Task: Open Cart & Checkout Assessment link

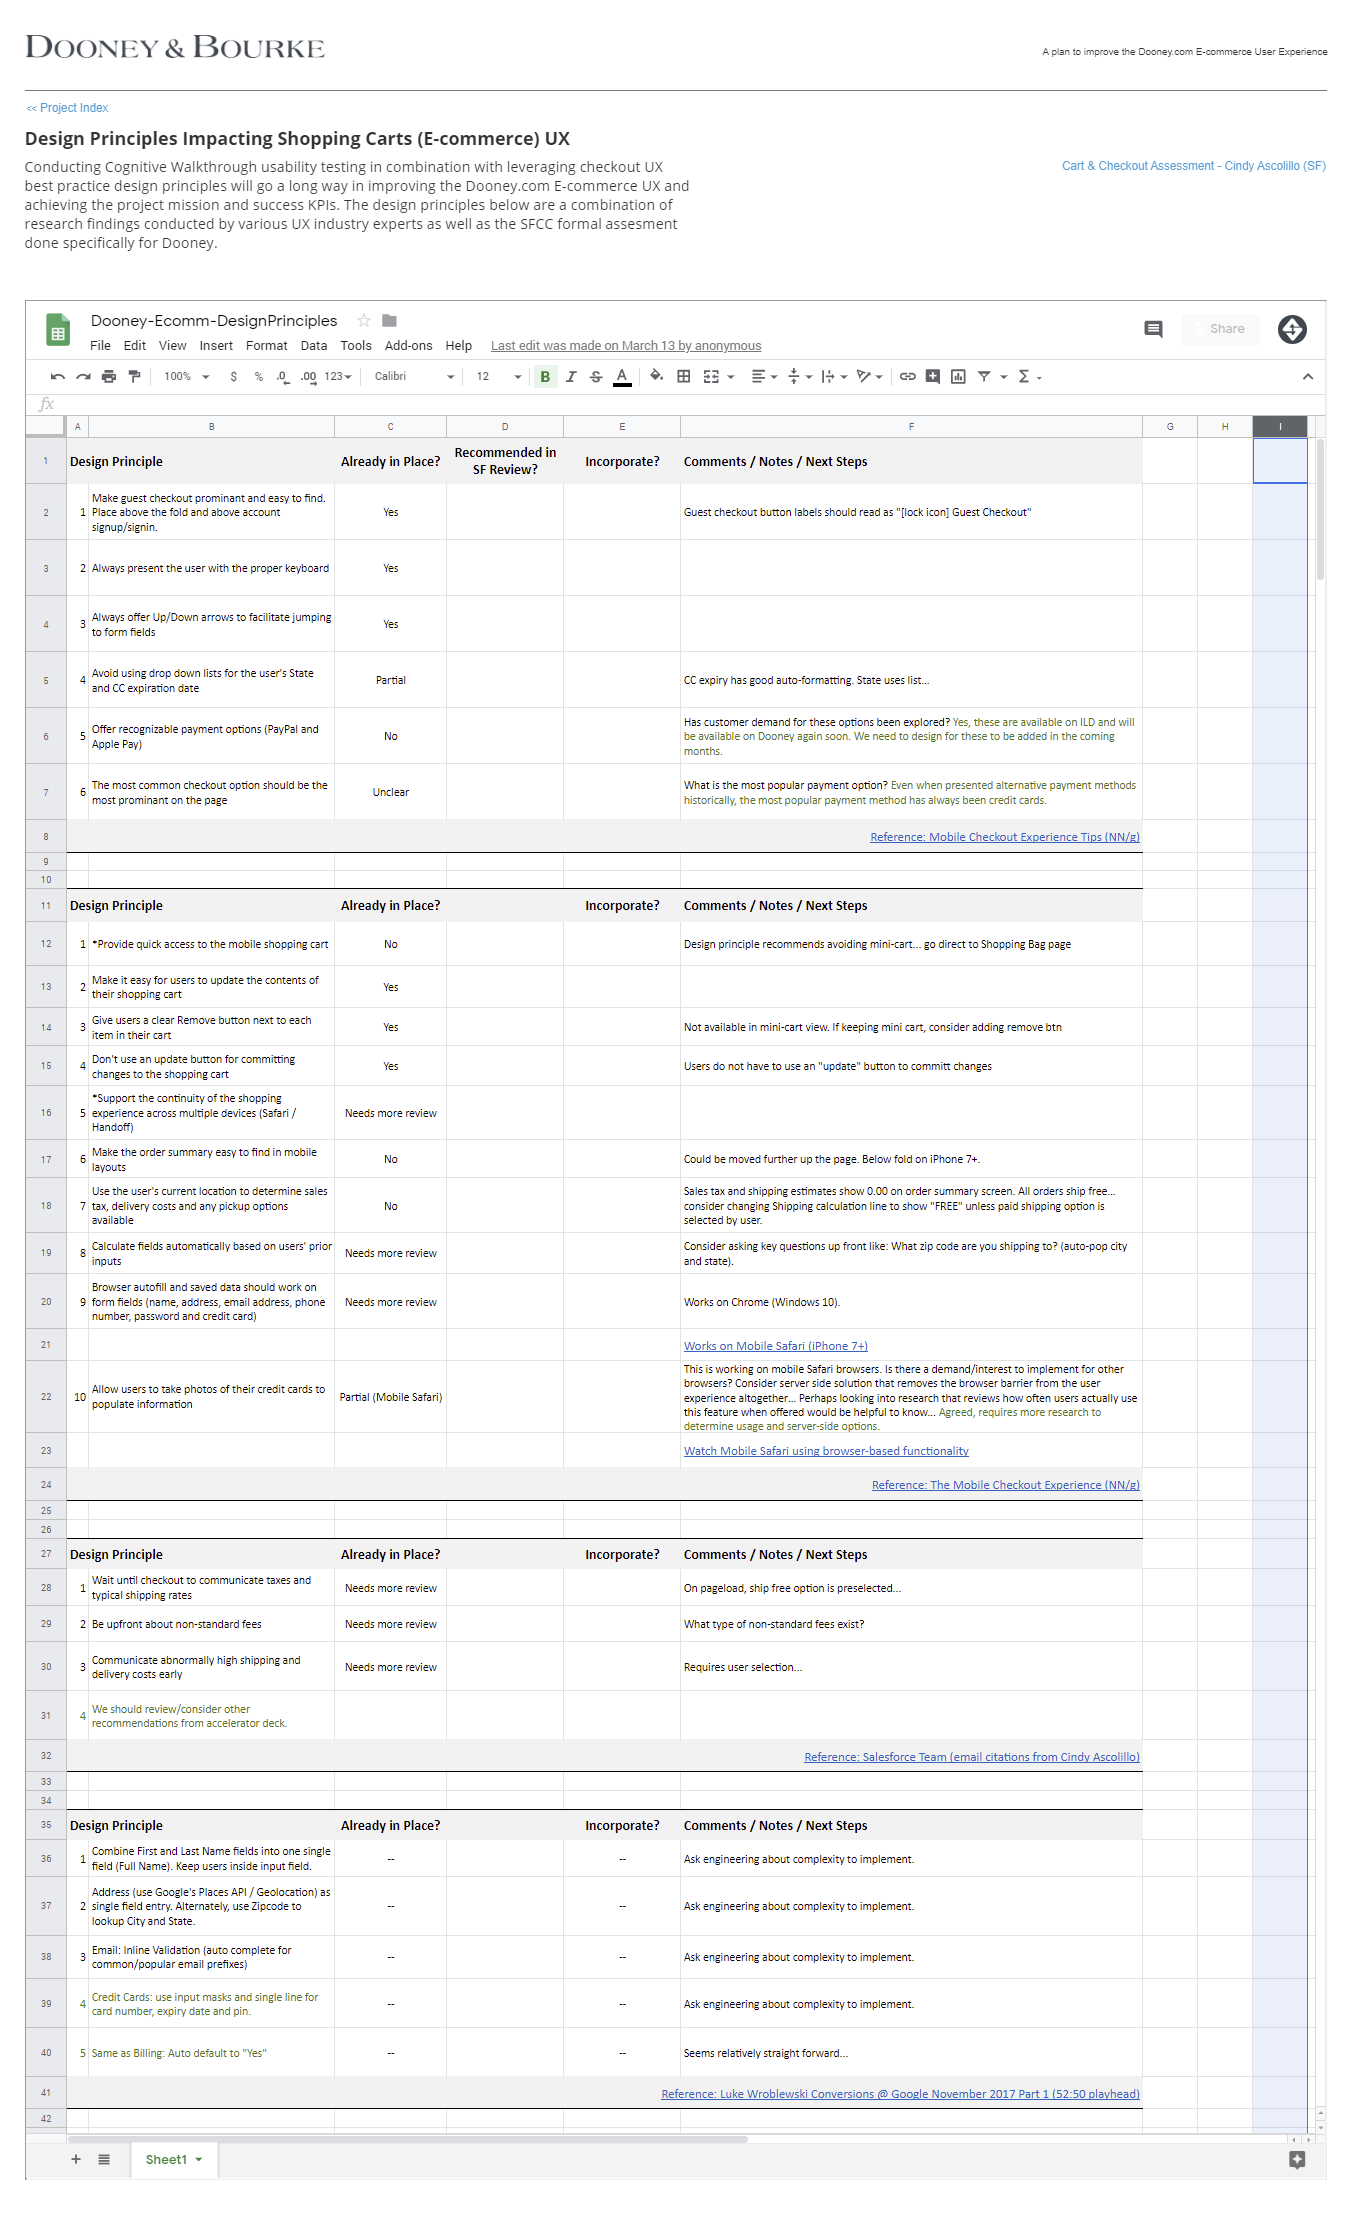Action: [1194, 166]
